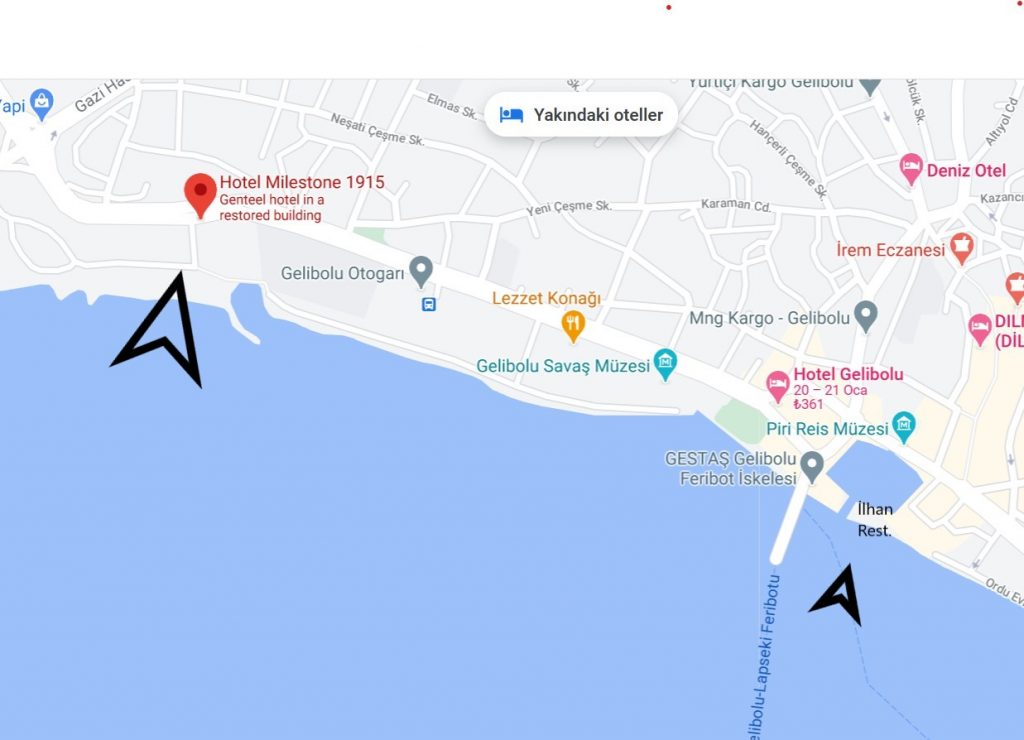Image resolution: width=1024 pixels, height=740 pixels.
Task: Click the pink Hotel Gelibolu bed marker
Action: coord(777,386)
